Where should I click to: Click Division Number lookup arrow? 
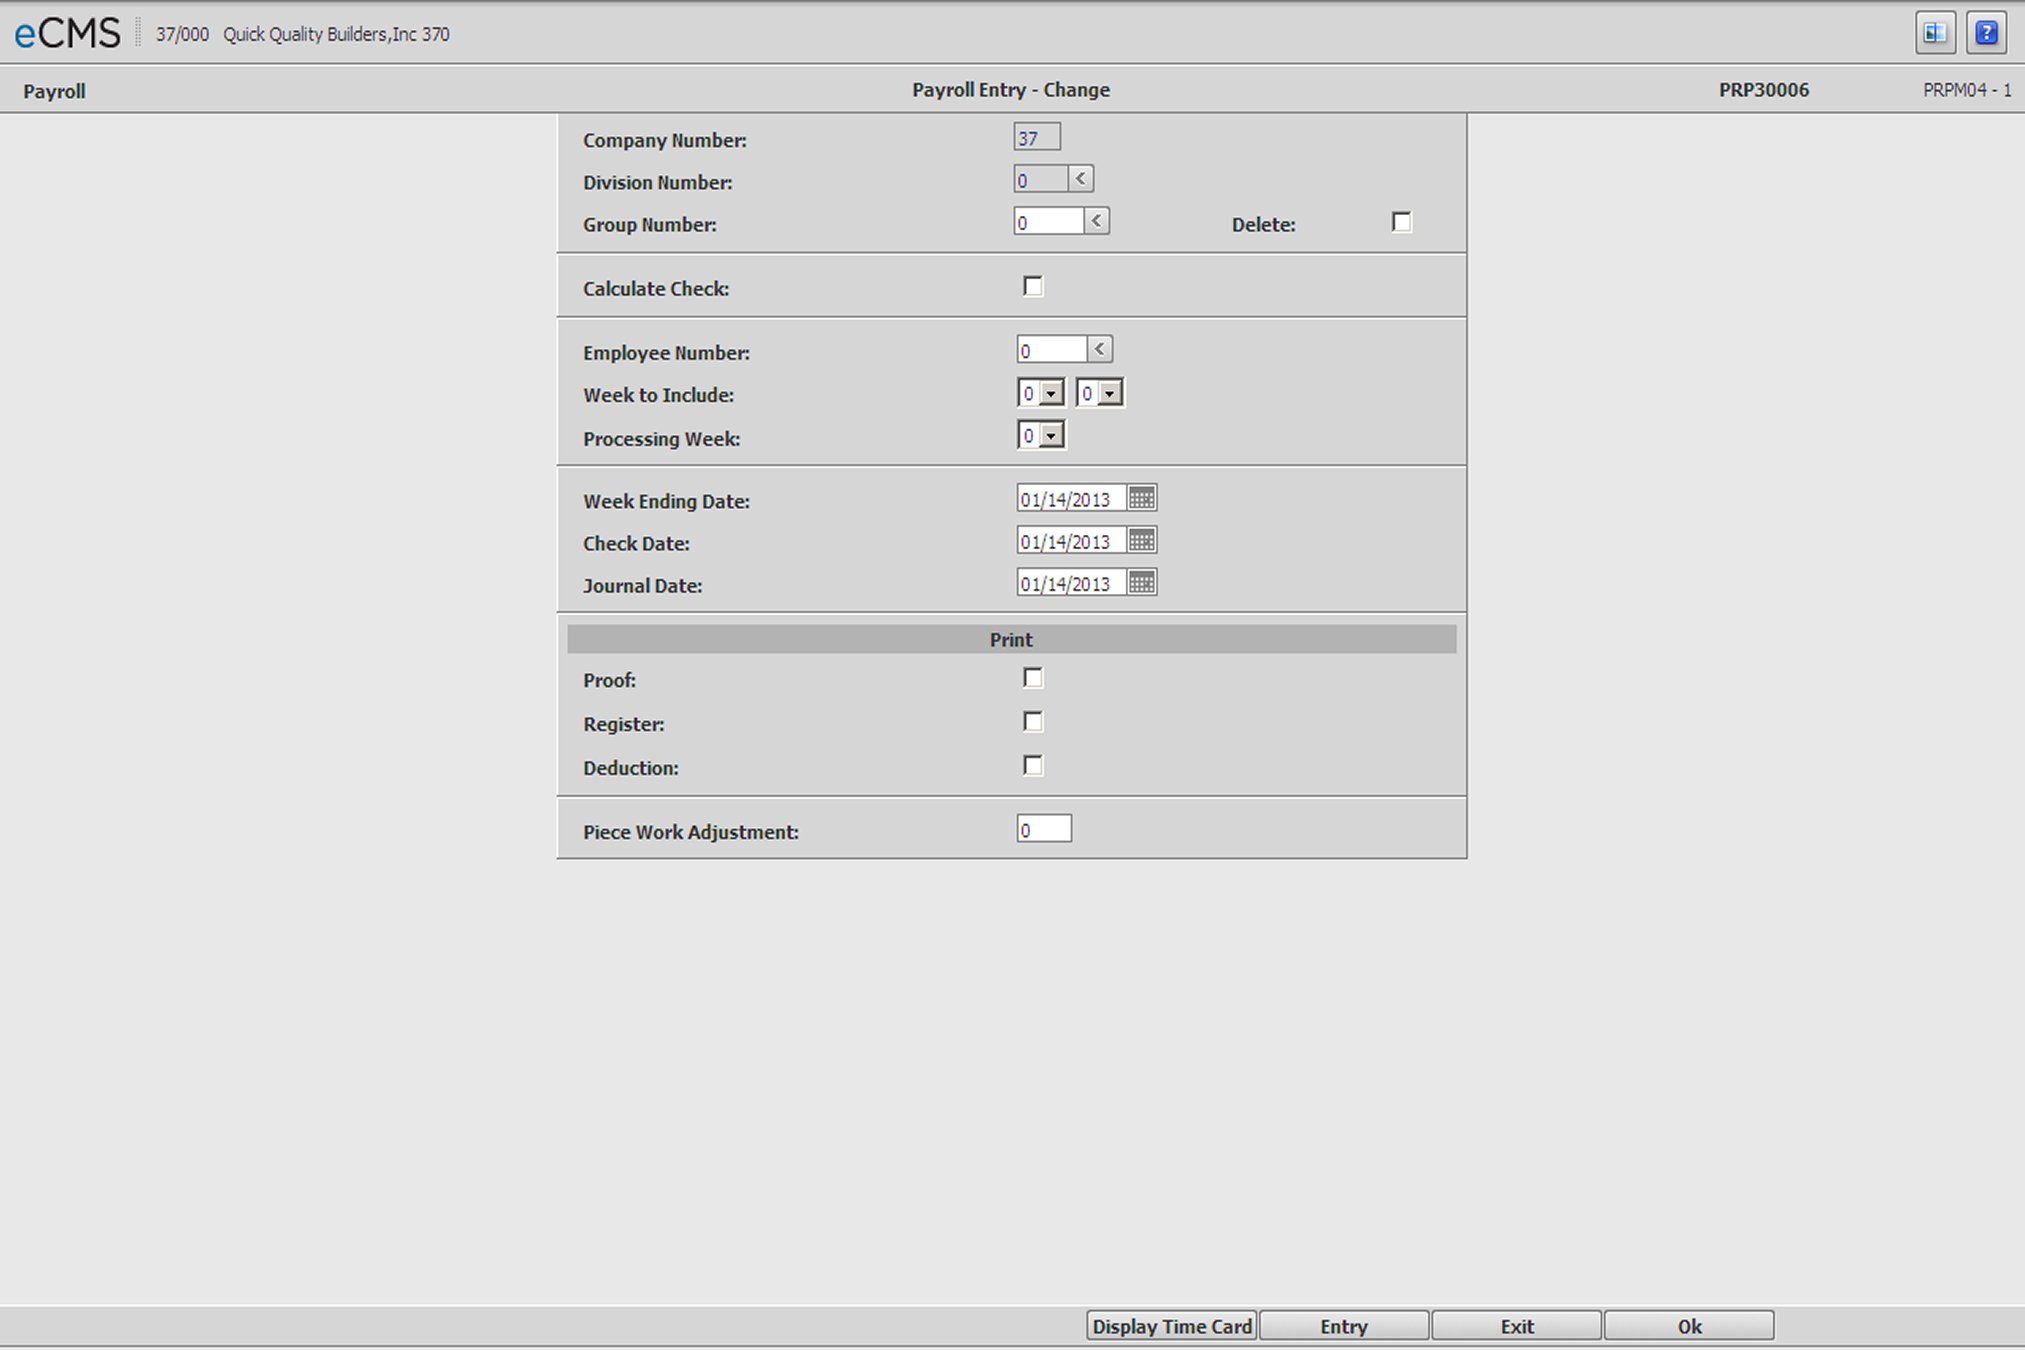(1080, 179)
